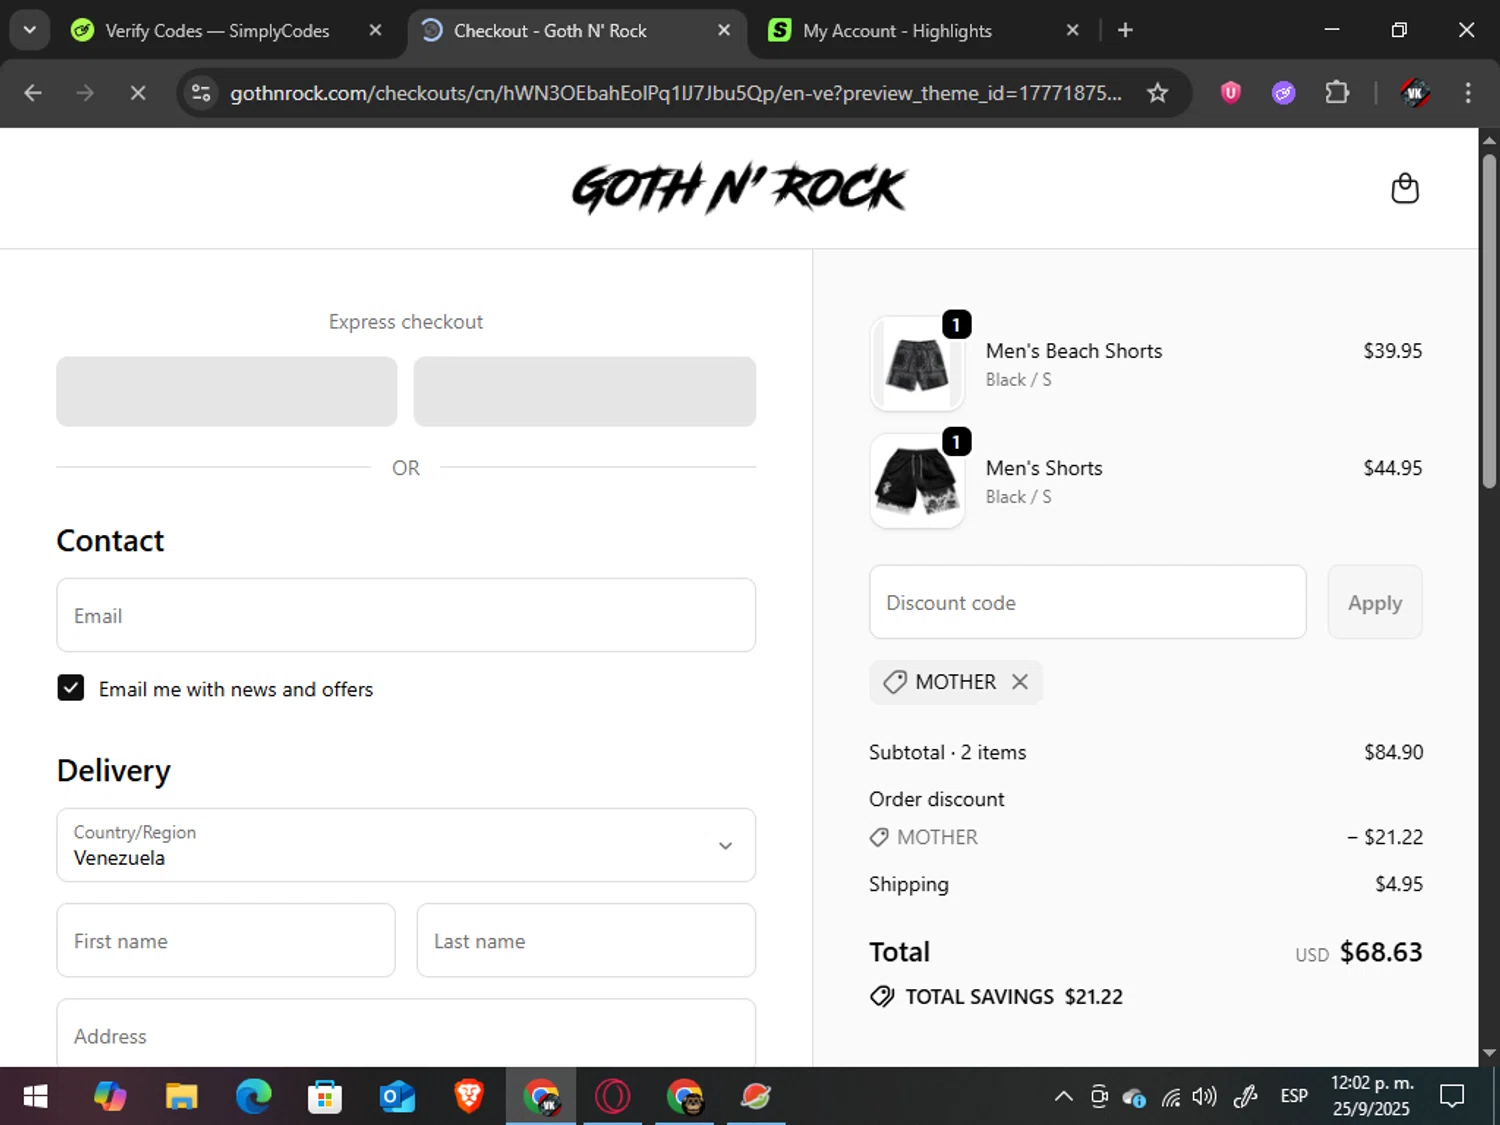Click the first express checkout button

(x=227, y=391)
